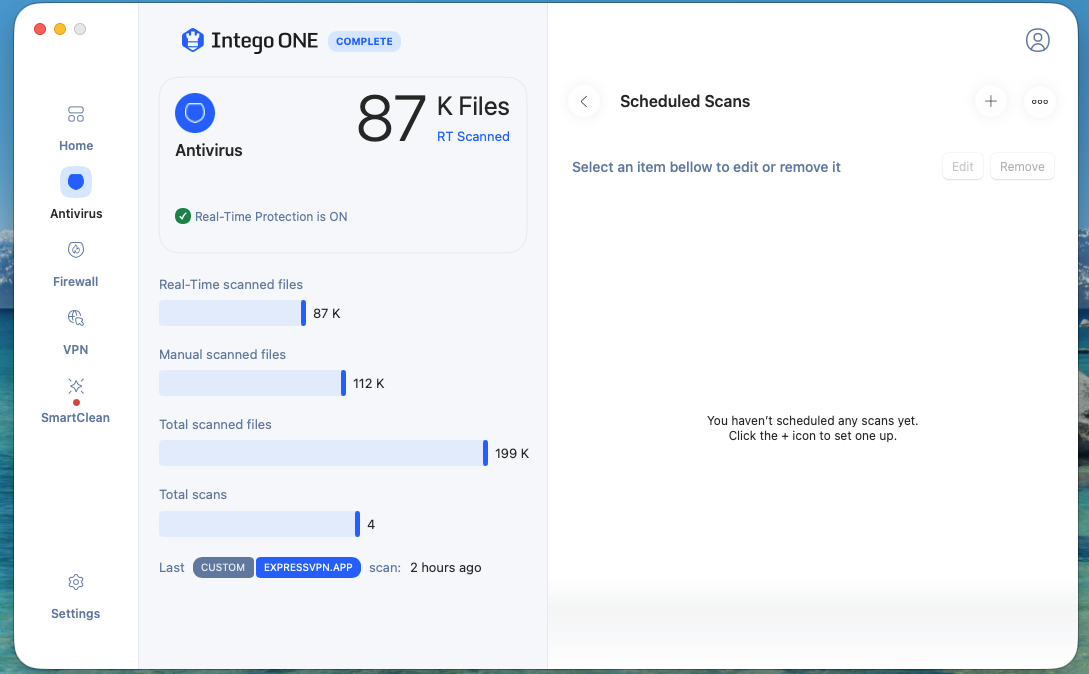This screenshot has width=1089, height=674.
Task: Open the three-dots more options menu
Action: [1040, 101]
